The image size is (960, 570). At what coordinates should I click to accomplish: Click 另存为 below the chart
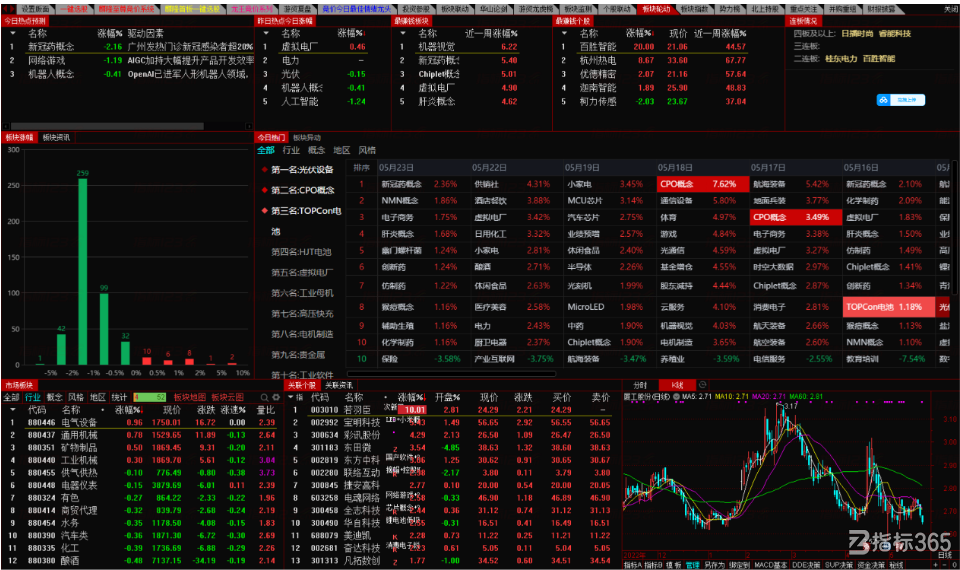tap(714, 564)
